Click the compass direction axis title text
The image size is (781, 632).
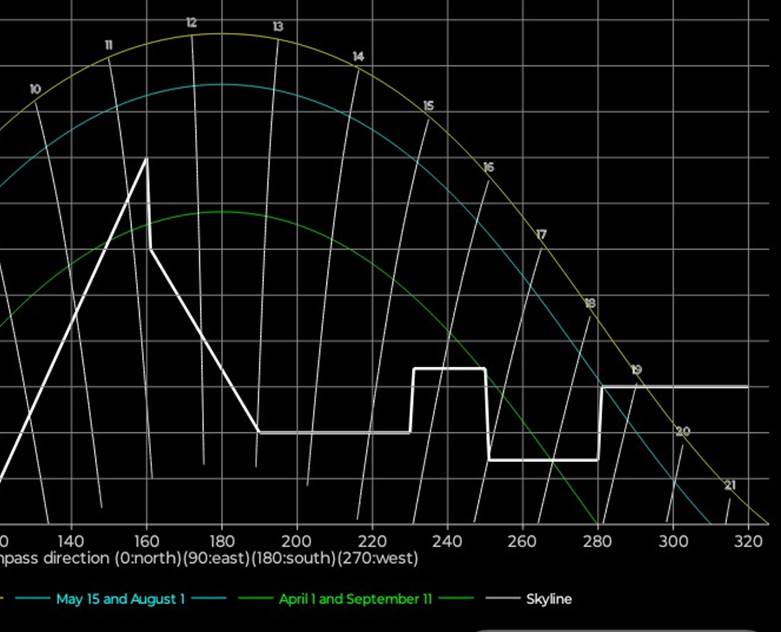point(209,557)
